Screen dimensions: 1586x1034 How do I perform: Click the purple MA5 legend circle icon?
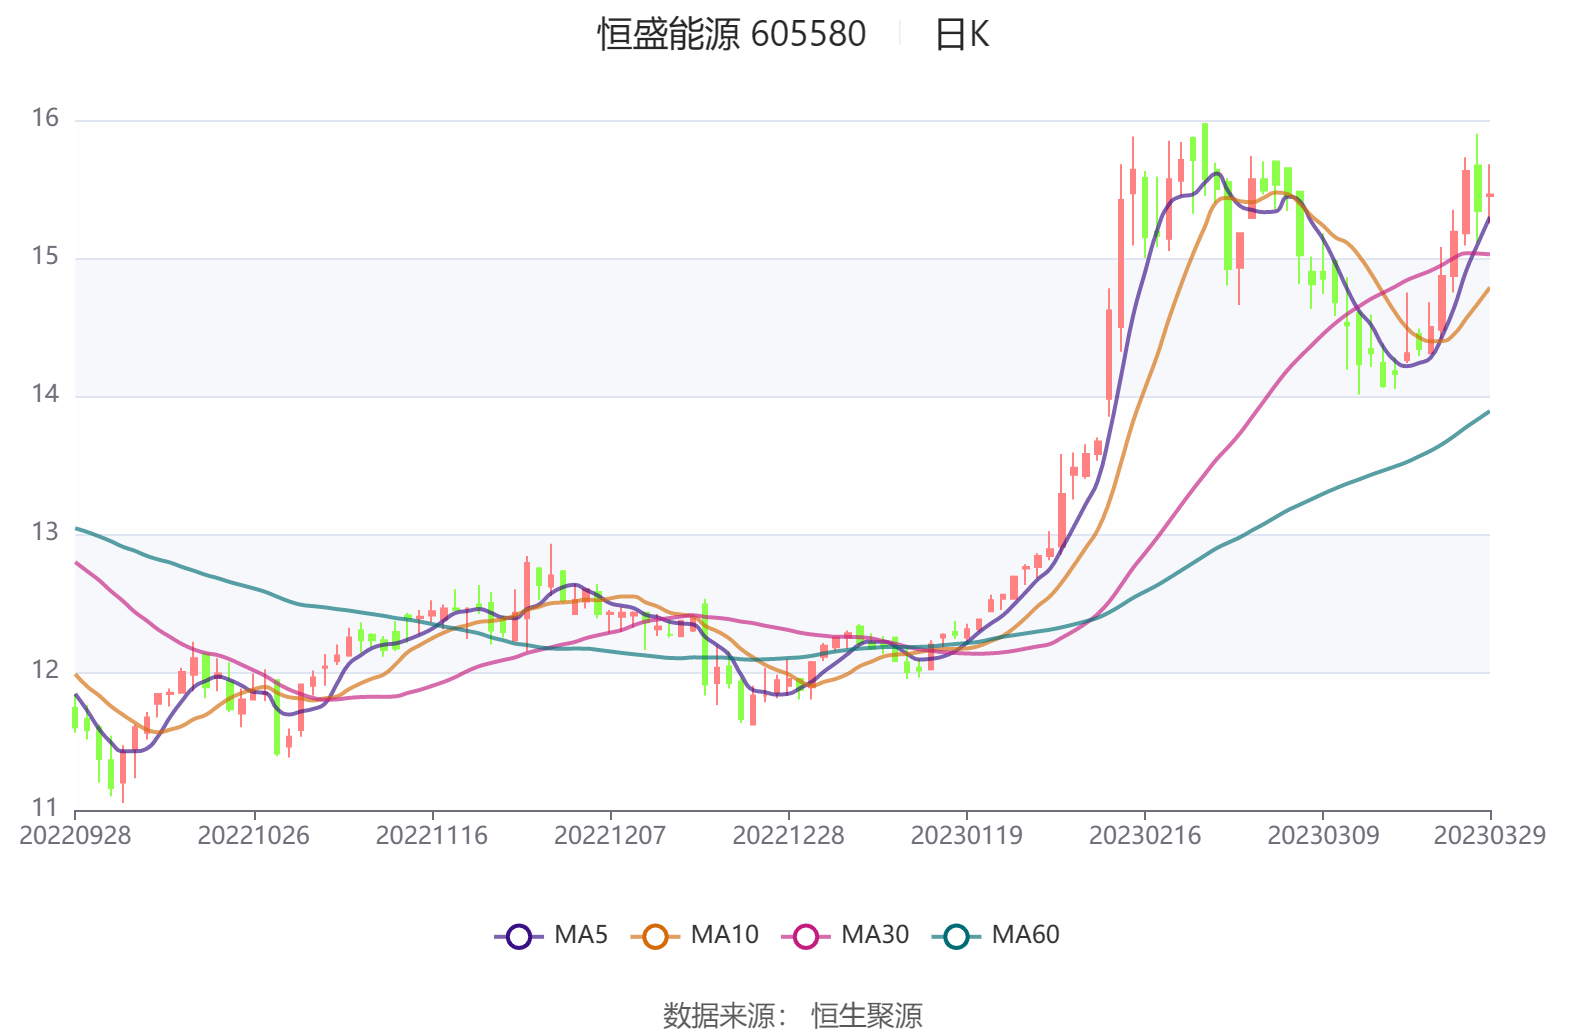(x=518, y=937)
